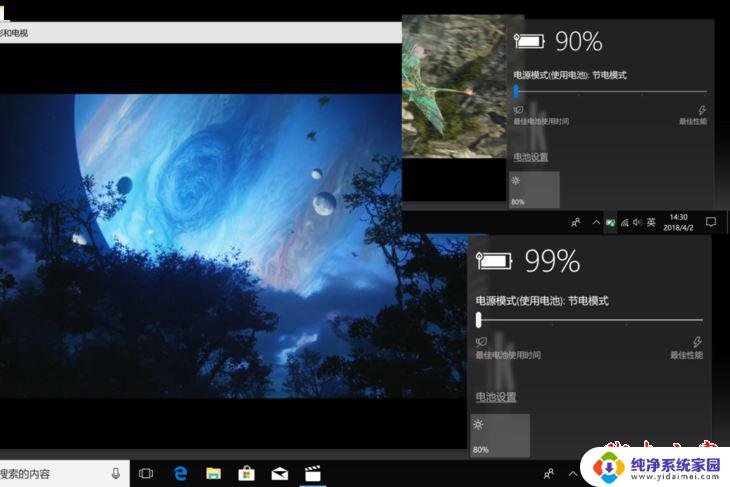
Task: Open File Explorer from the taskbar
Action: pyautogui.click(x=214, y=474)
